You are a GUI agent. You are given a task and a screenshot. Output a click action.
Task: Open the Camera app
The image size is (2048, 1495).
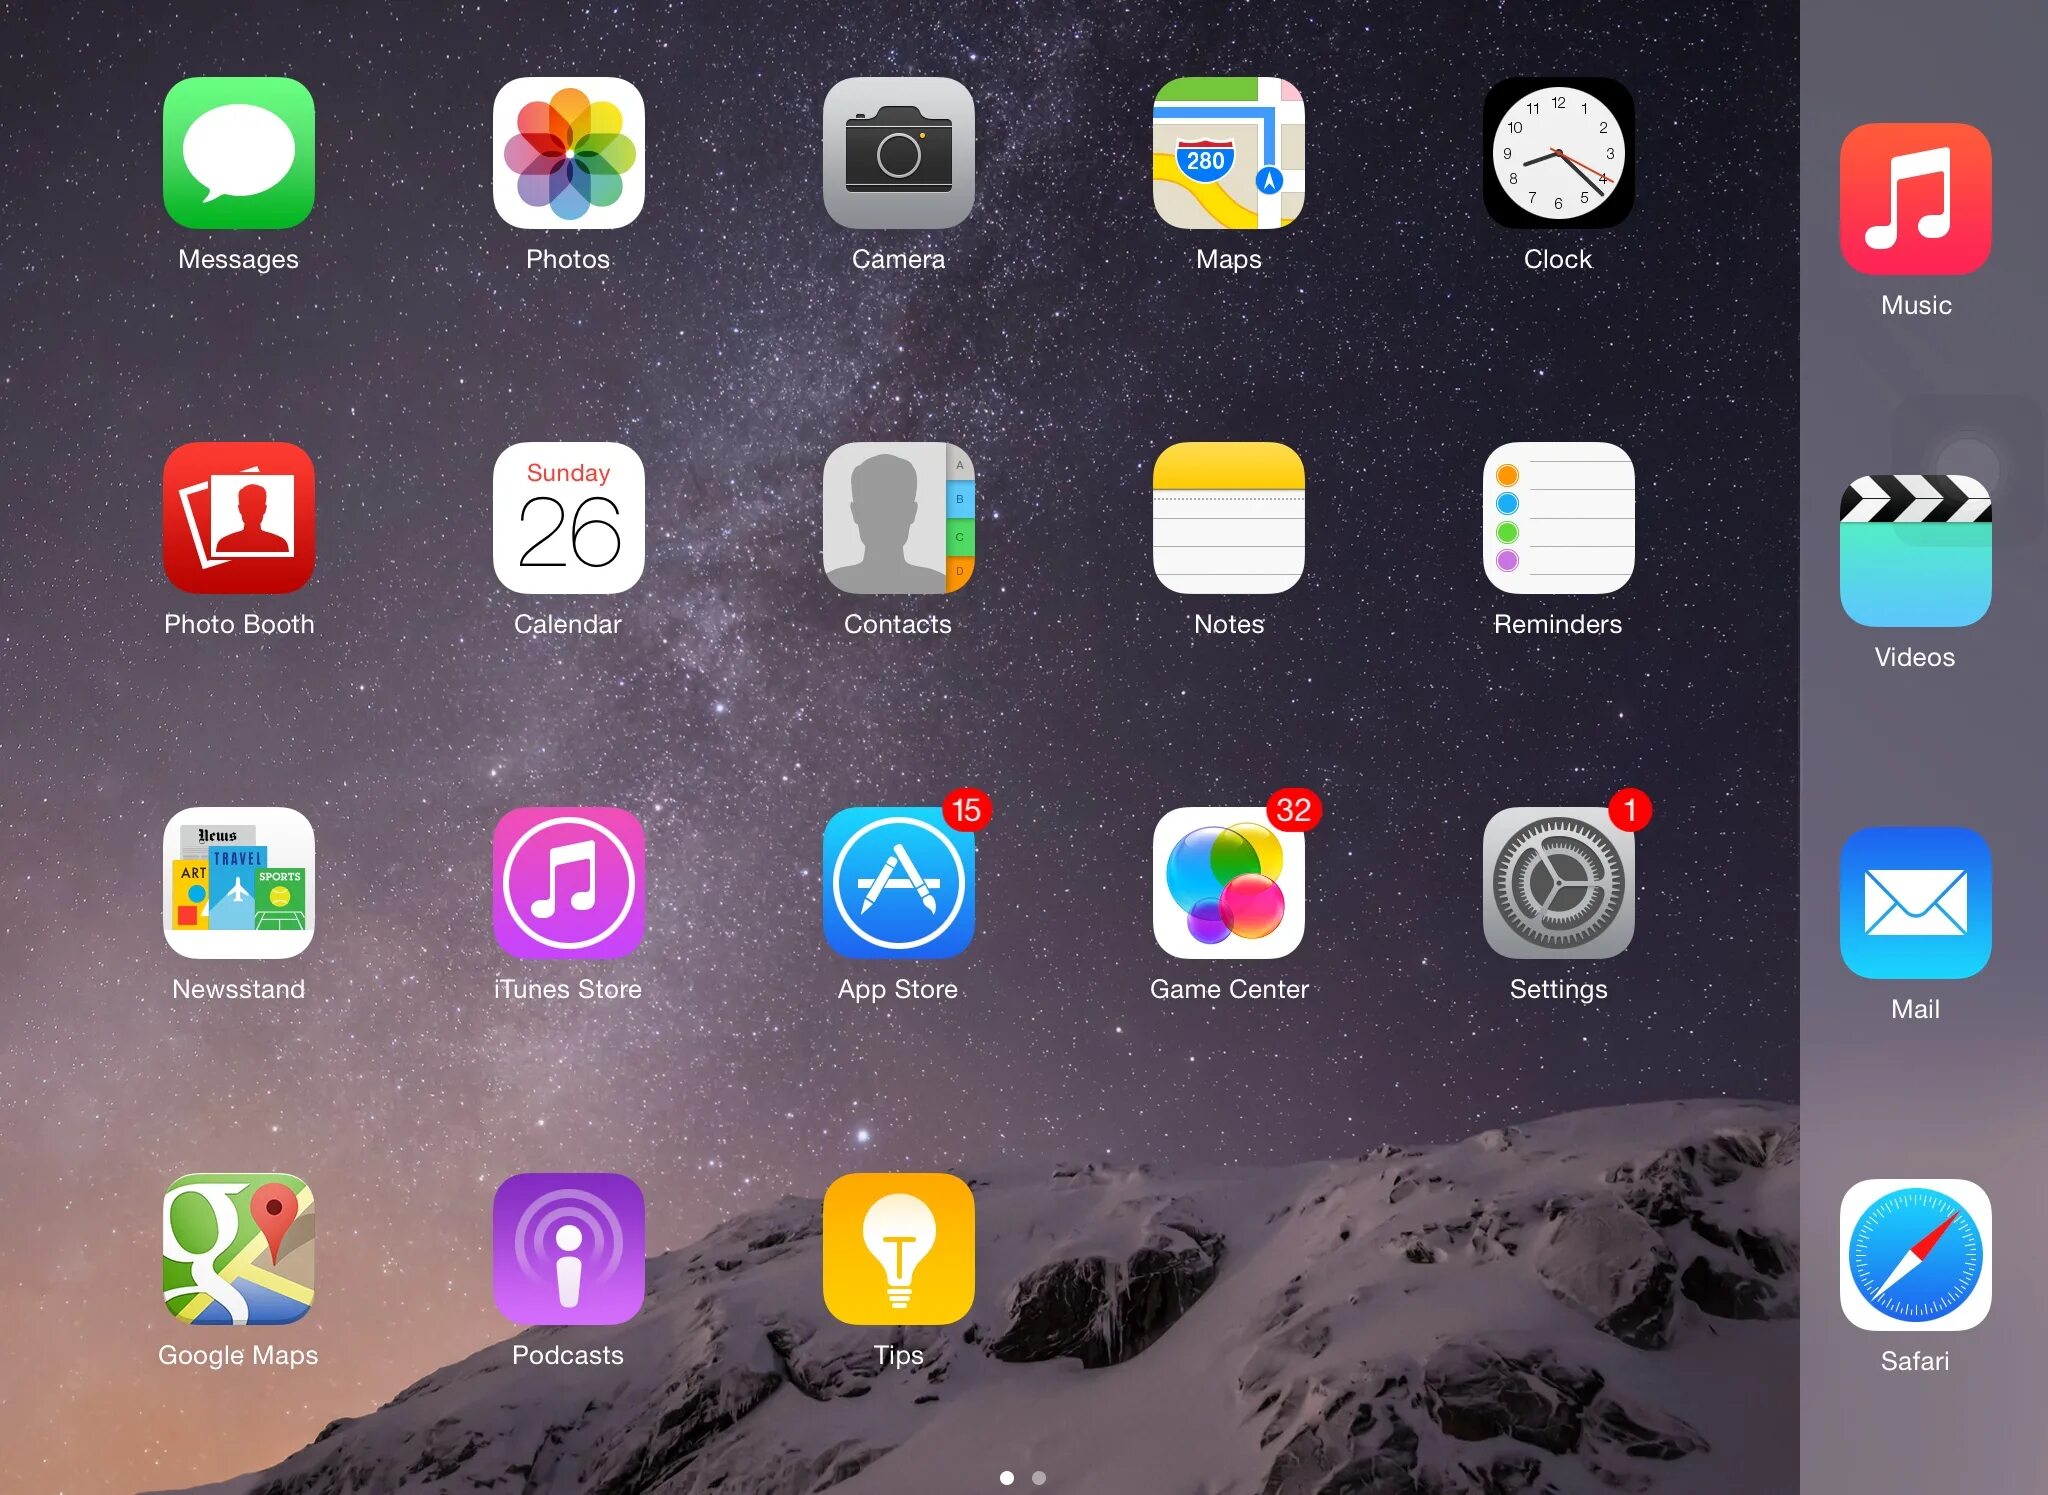[898, 153]
